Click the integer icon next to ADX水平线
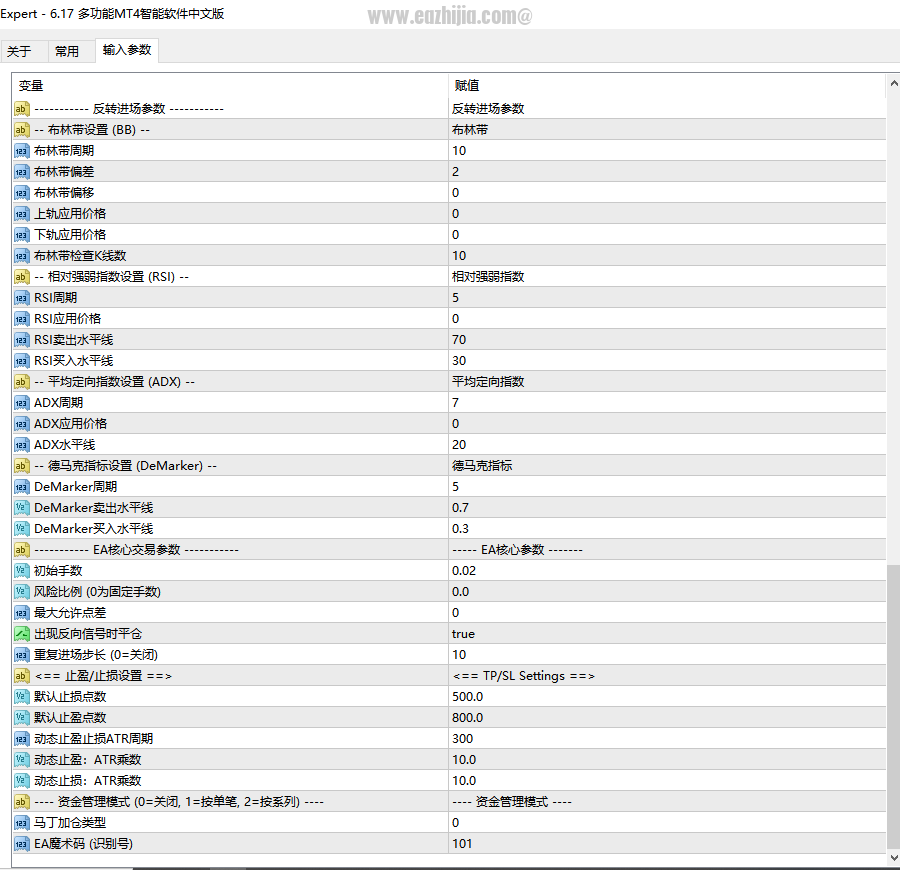This screenshot has width=900, height=870. pyautogui.click(x=21, y=445)
